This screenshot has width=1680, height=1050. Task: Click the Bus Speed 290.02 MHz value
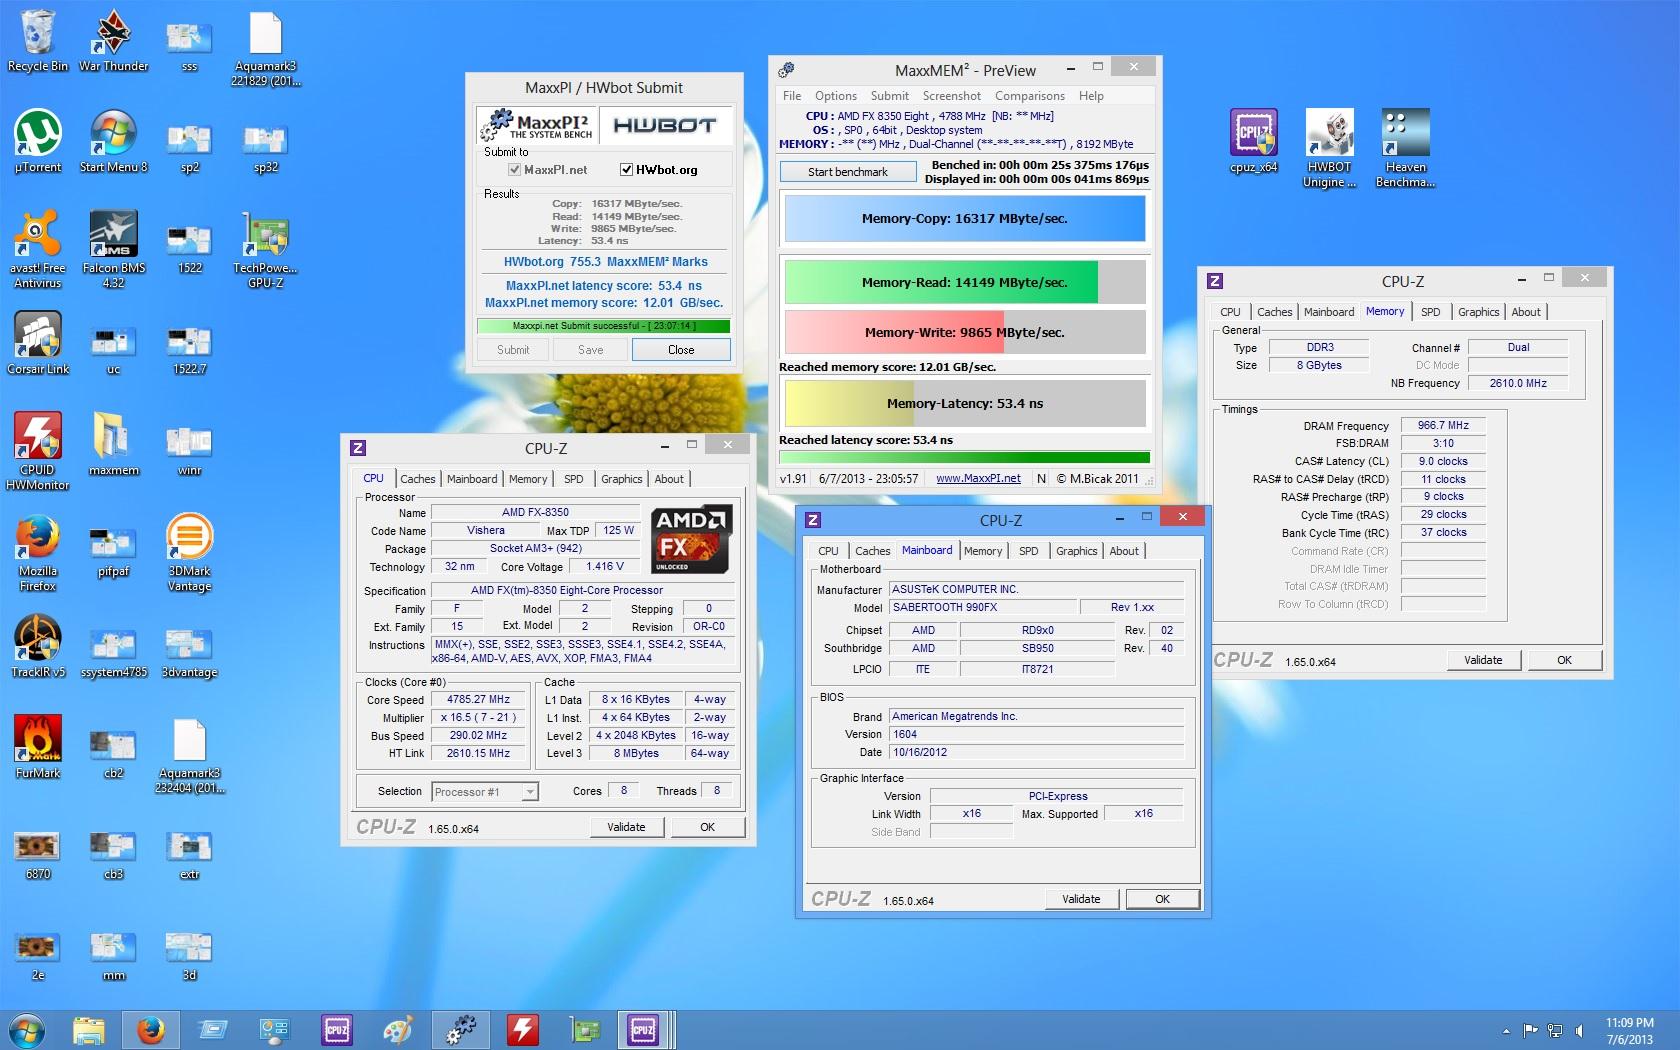tap(478, 736)
